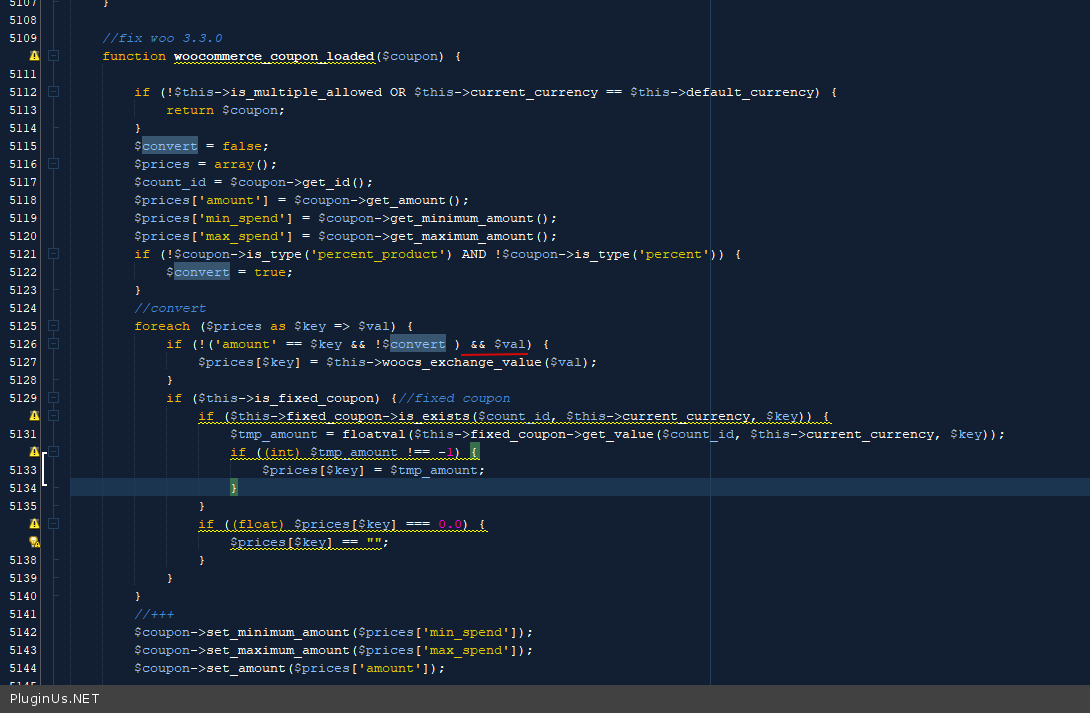Collapse the fold at line 5121
The height and width of the screenshot is (713, 1090).
click(54, 254)
